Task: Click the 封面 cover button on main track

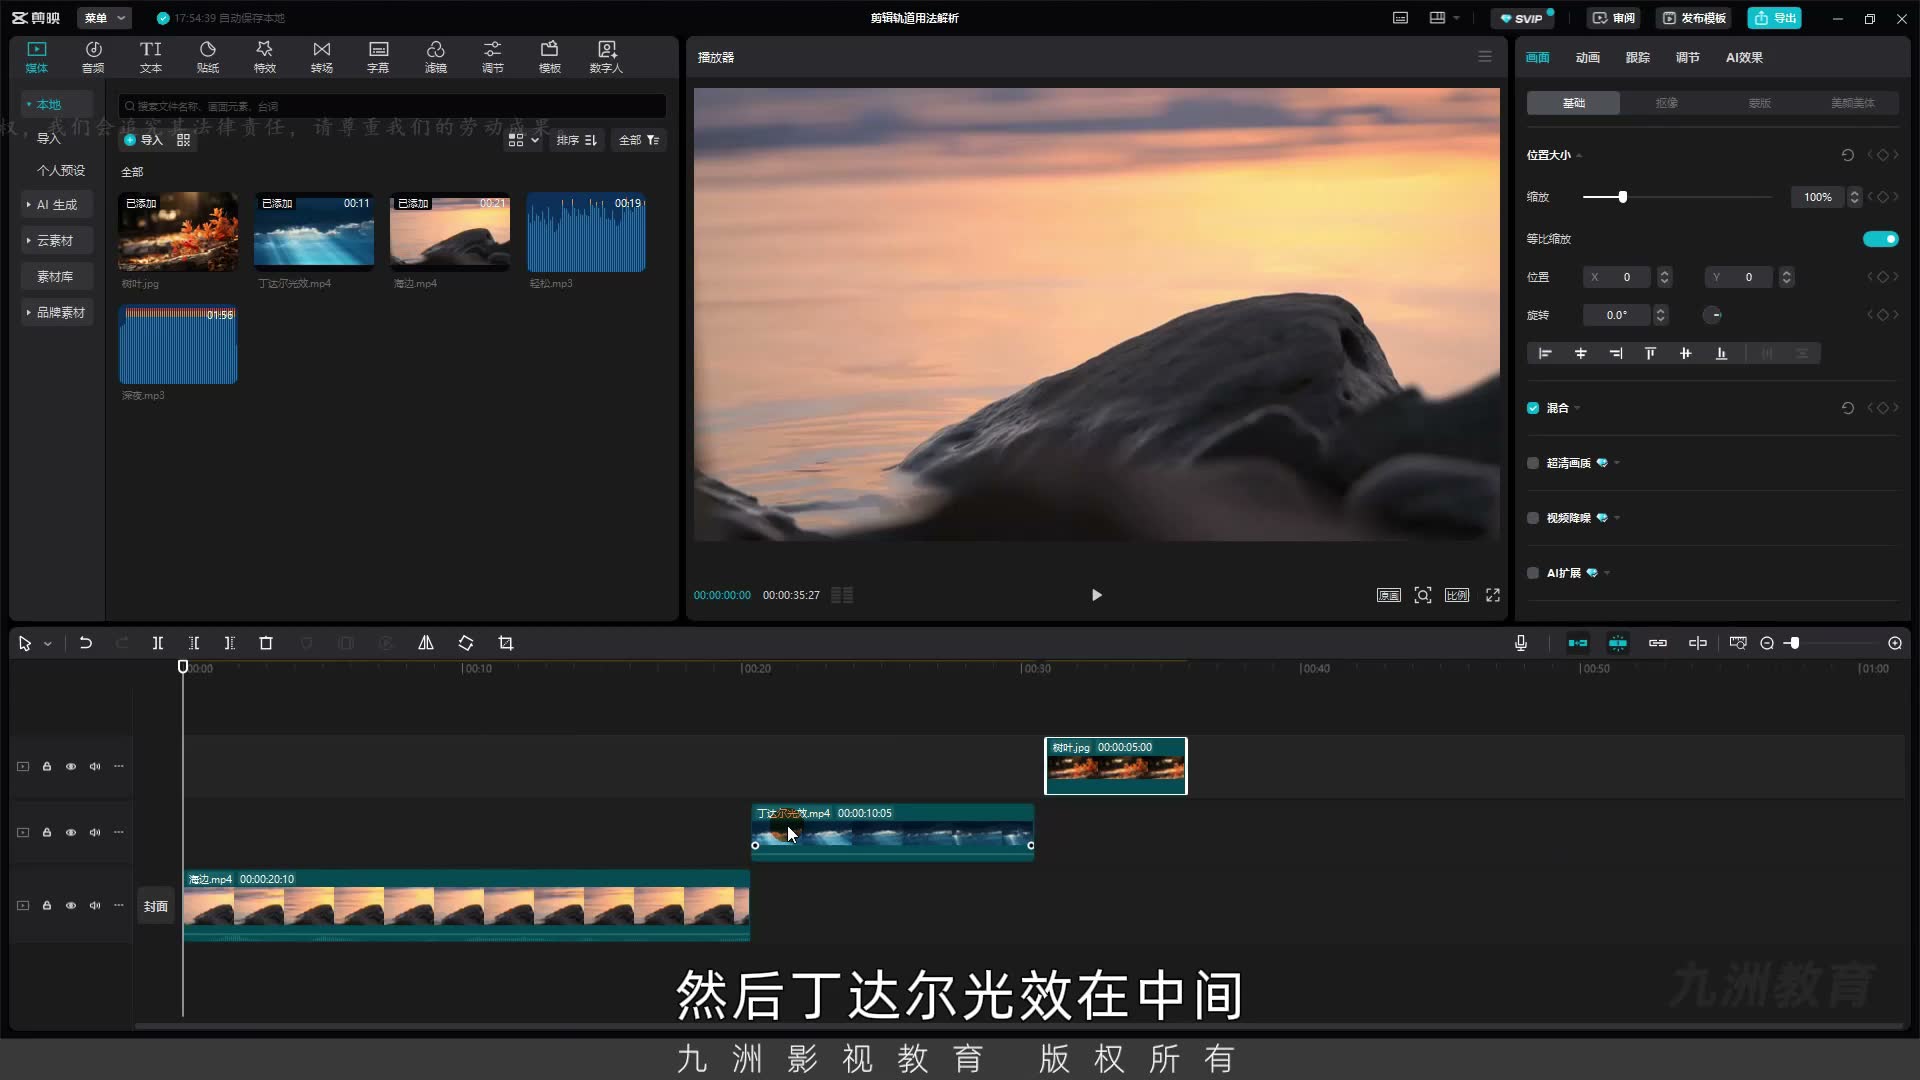Action: pos(156,907)
